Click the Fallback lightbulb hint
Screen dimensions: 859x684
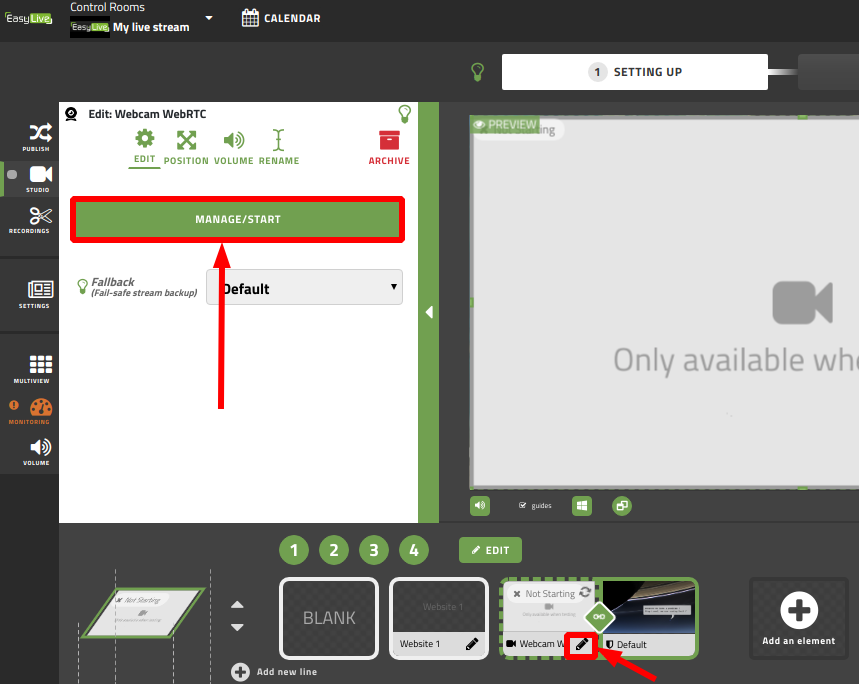tap(82, 286)
